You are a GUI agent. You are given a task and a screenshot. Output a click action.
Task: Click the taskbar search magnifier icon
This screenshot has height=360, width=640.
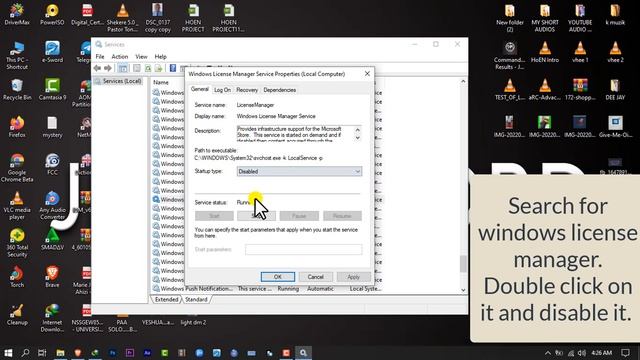pos(25,353)
